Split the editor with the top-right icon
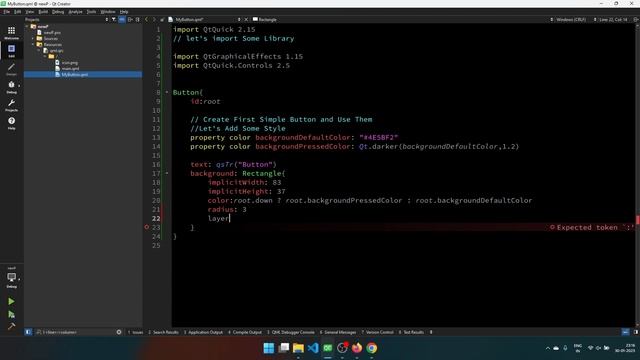The image size is (640, 360). (x=636, y=19)
